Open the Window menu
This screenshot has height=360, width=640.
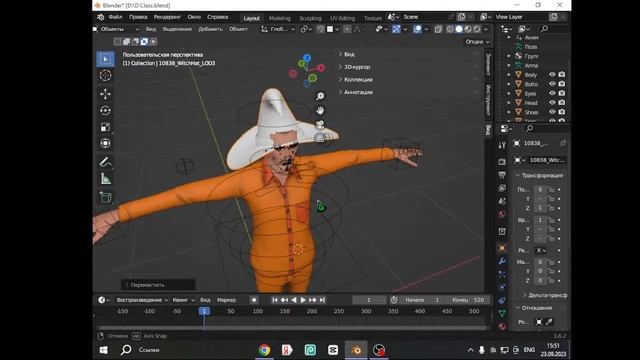194,17
